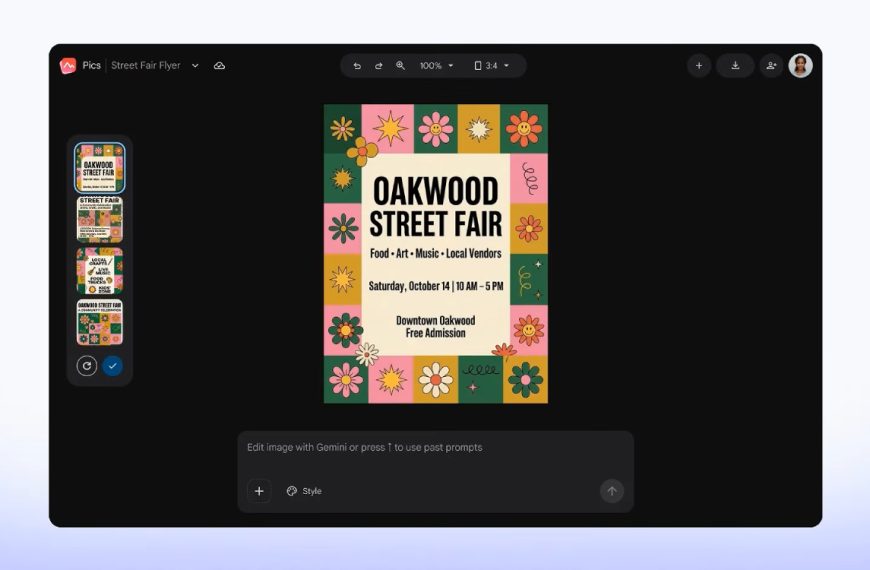This screenshot has height=570, width=870.
Task: Click the Street Fair Flyer document title
Action: coord(146,65)
